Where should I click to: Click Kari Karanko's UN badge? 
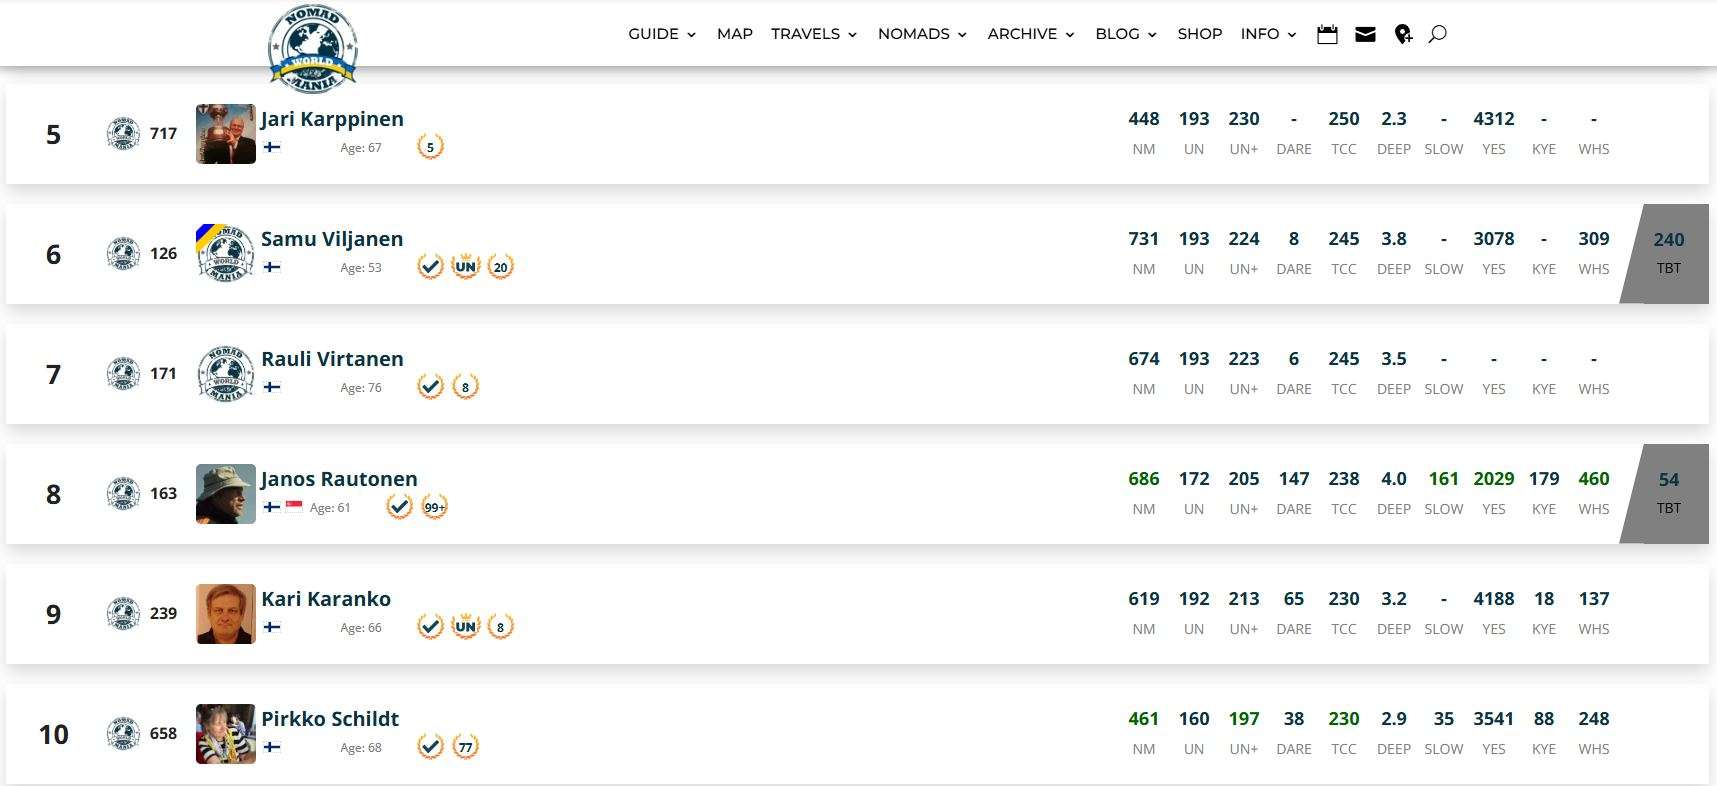465,627
